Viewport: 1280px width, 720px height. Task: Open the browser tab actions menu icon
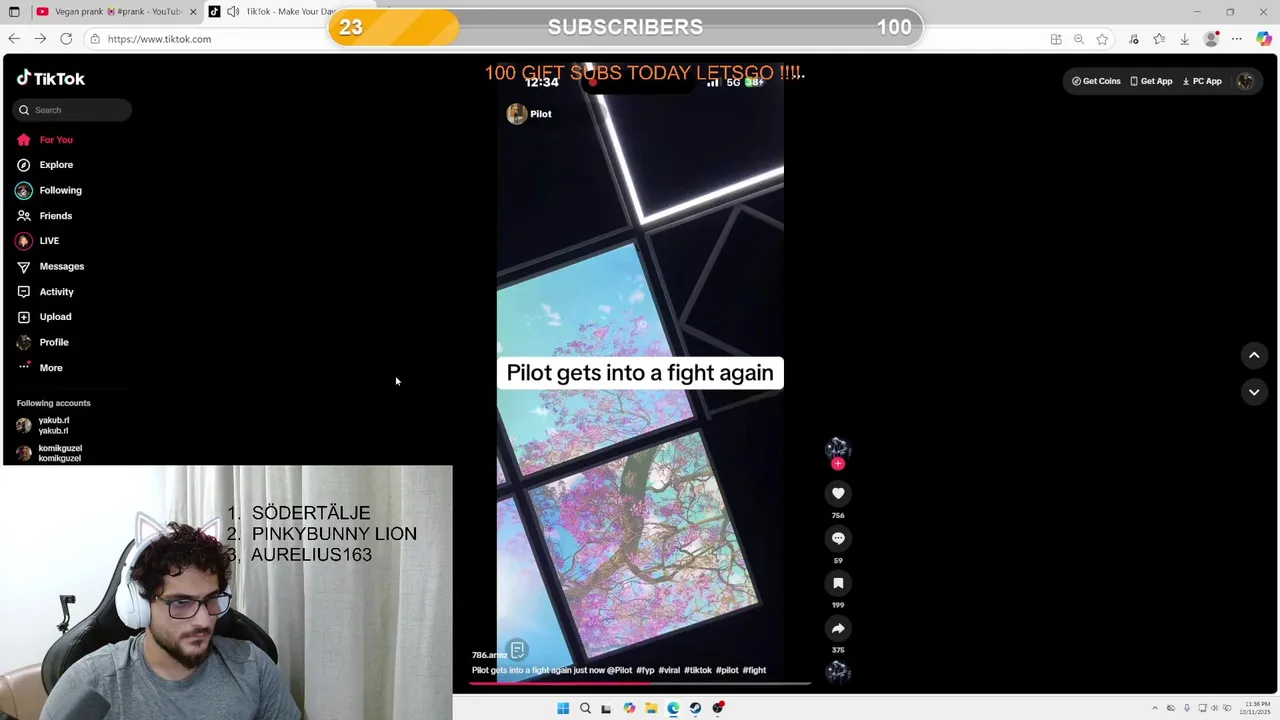(x=14, y=11)
